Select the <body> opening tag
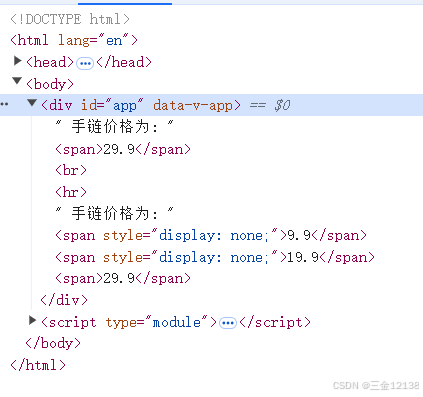Image resolution: width=423 pixels, height=397 pixels. (50, 84)
